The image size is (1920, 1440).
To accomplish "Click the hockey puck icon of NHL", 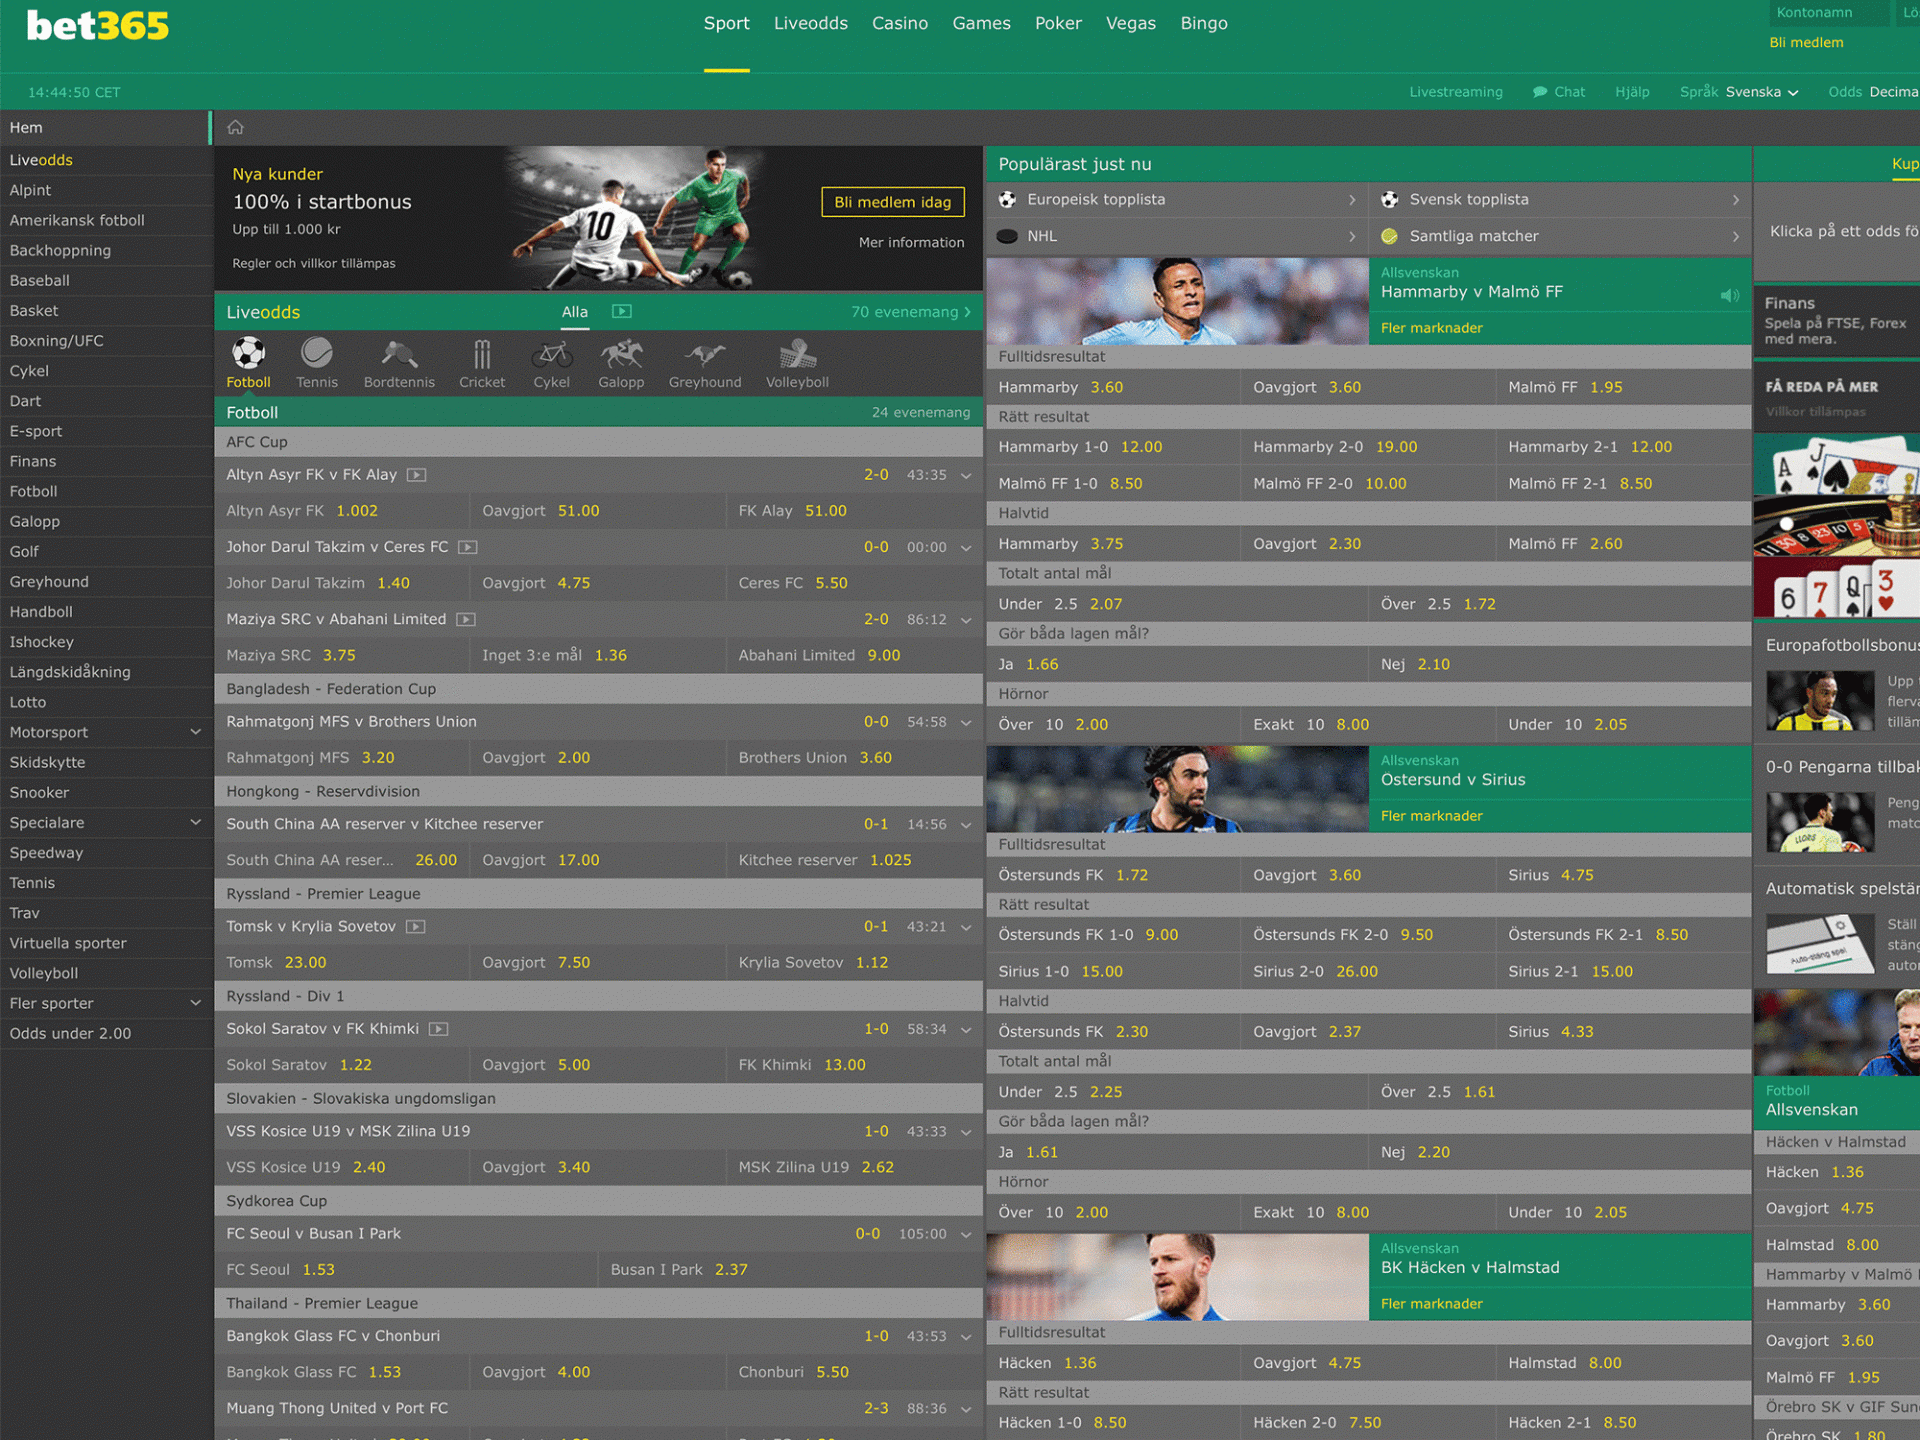I will (x=1007, y=237).
